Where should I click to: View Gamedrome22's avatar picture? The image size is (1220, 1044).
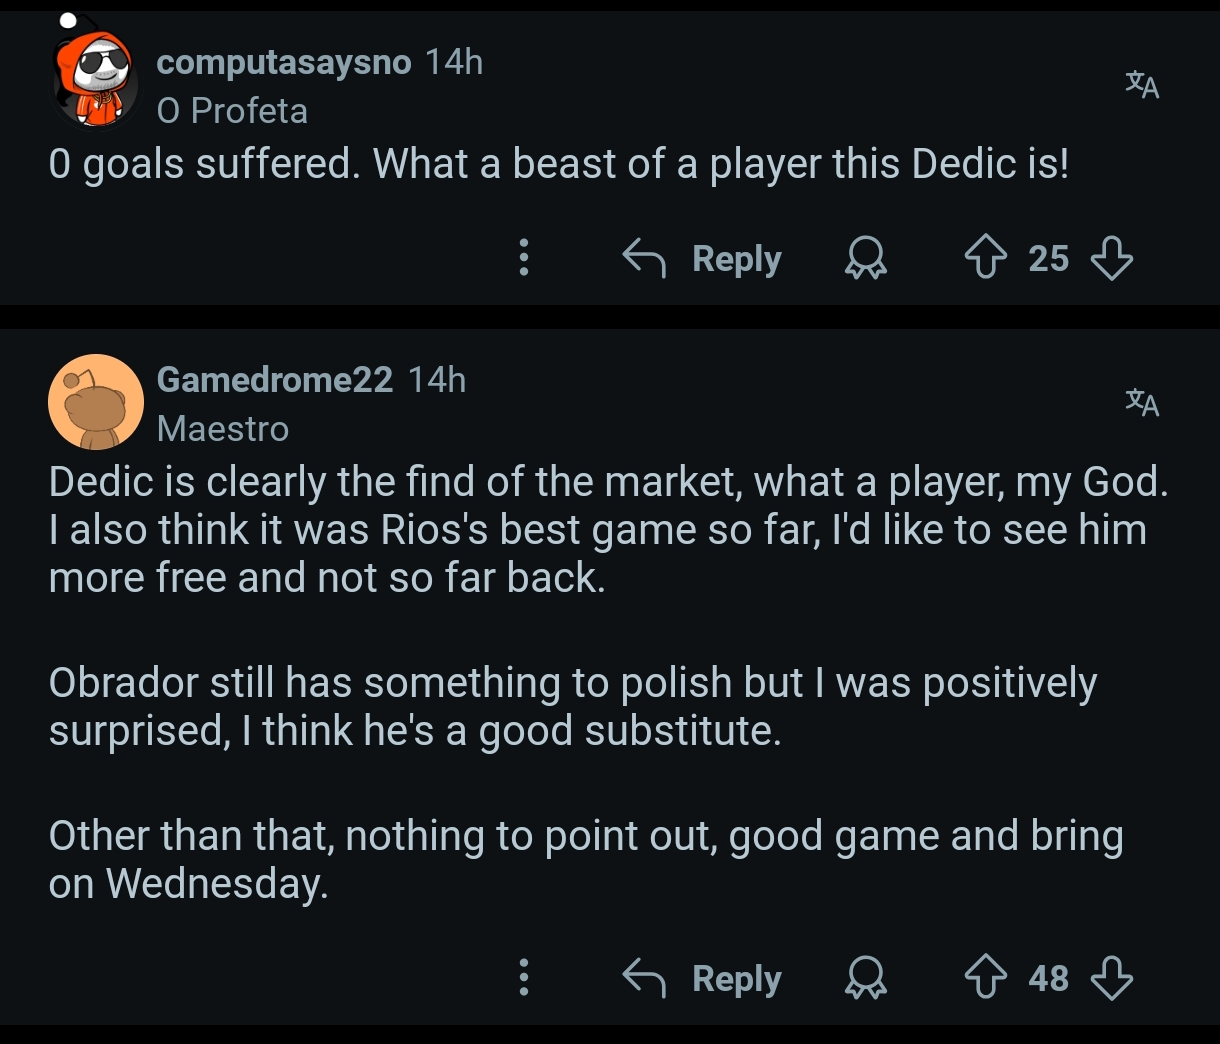tap(96, 402)
